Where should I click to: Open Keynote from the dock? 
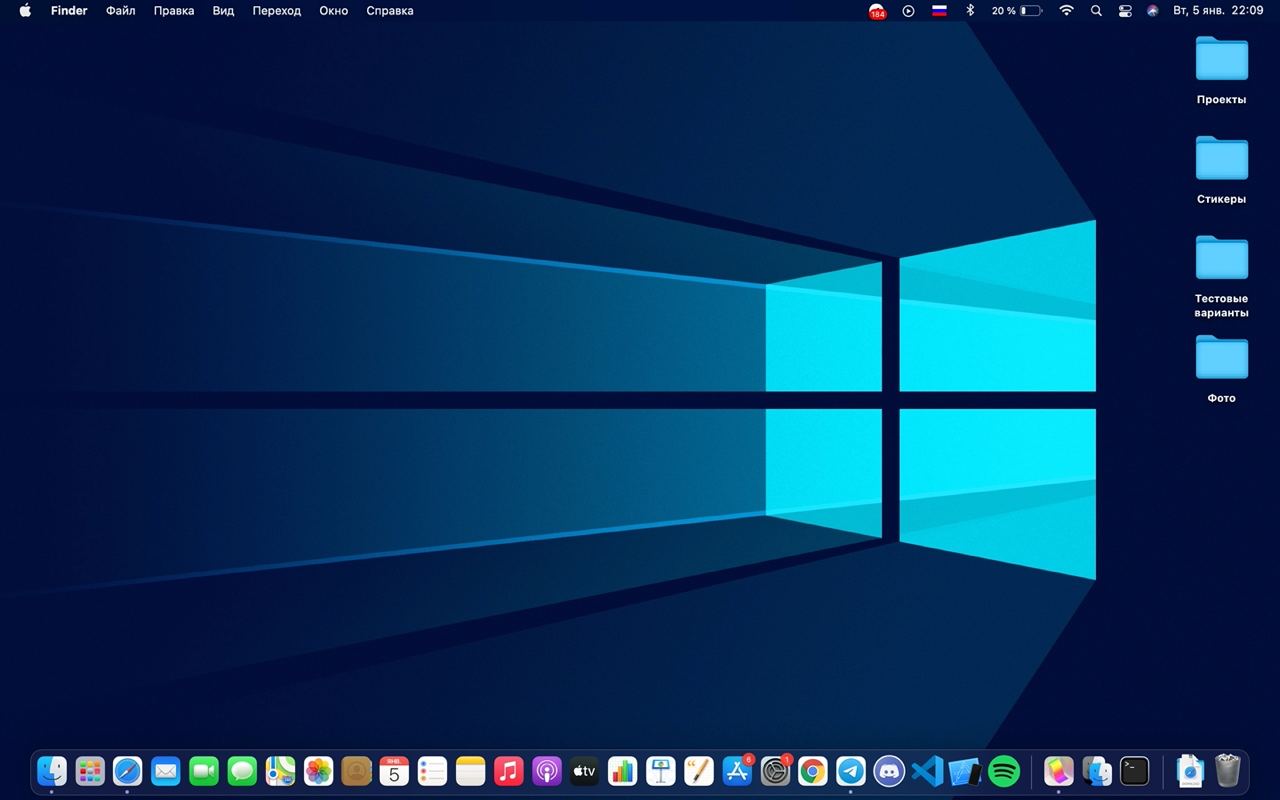coord(660,771)
